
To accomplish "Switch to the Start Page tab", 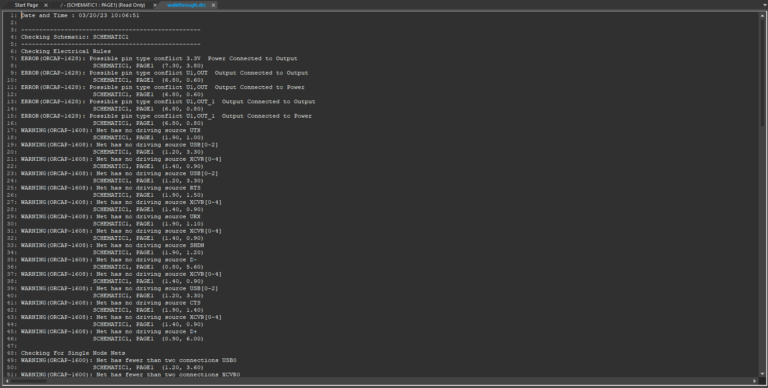I will click(x=26, y=5).
